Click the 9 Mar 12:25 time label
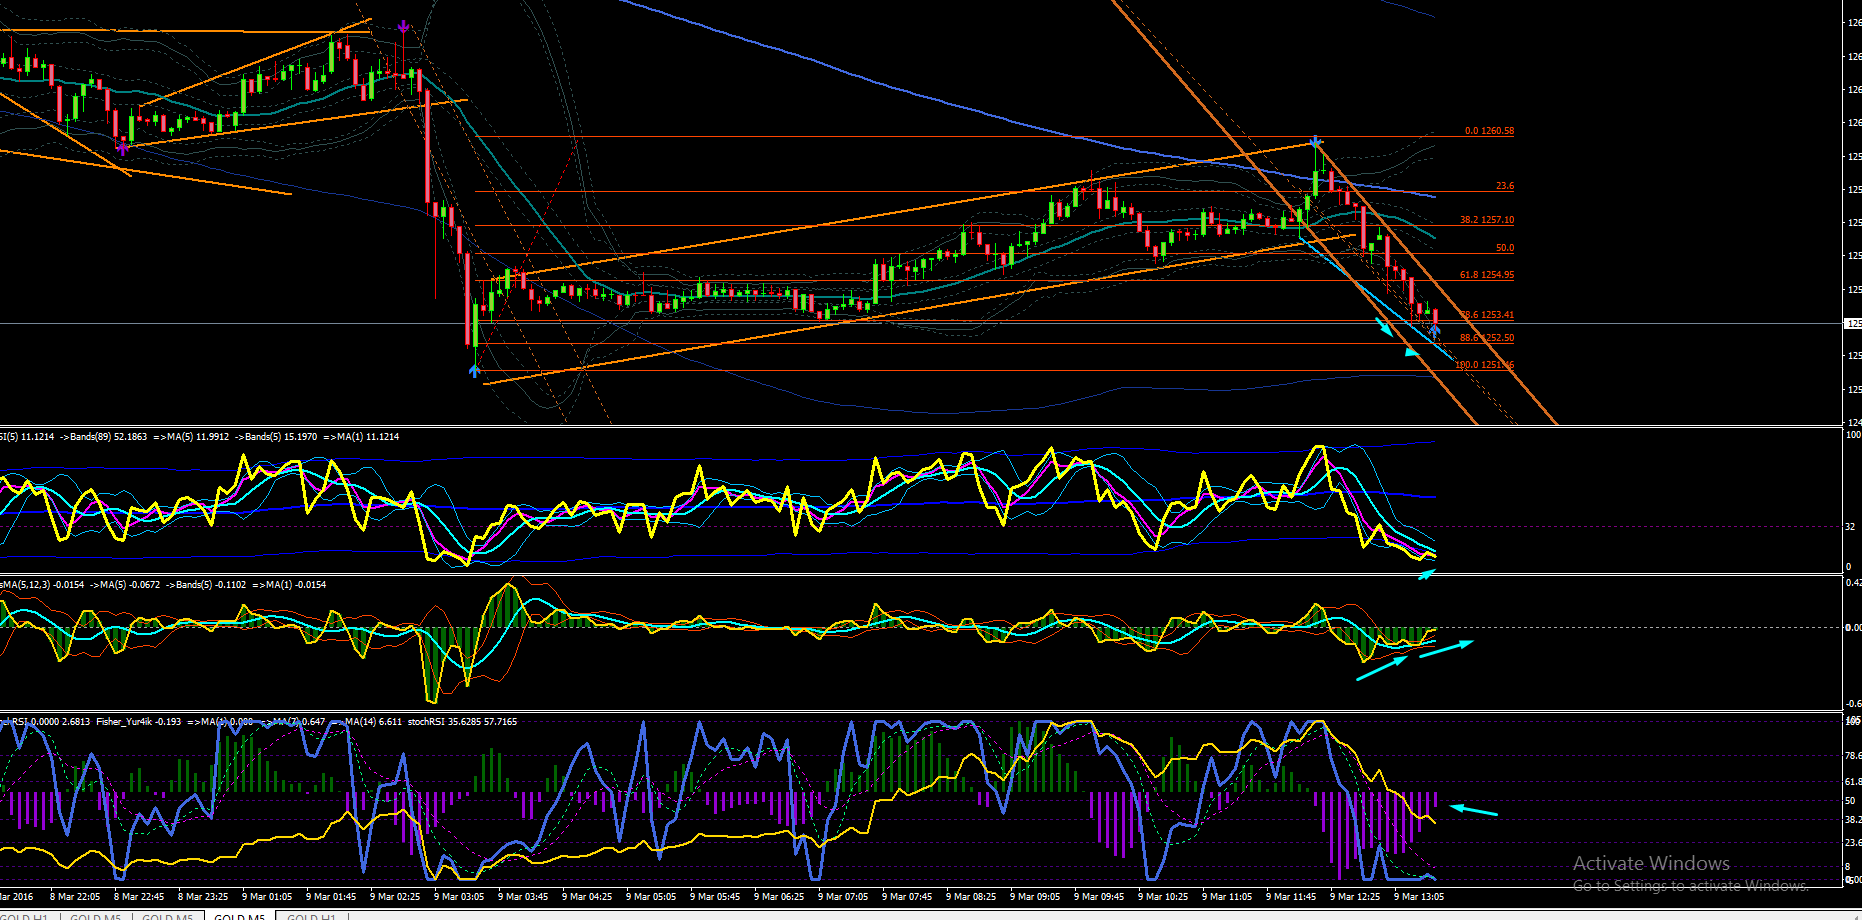The width and height of the screenshot is (1862, 920). click(x=1355, y=897)
